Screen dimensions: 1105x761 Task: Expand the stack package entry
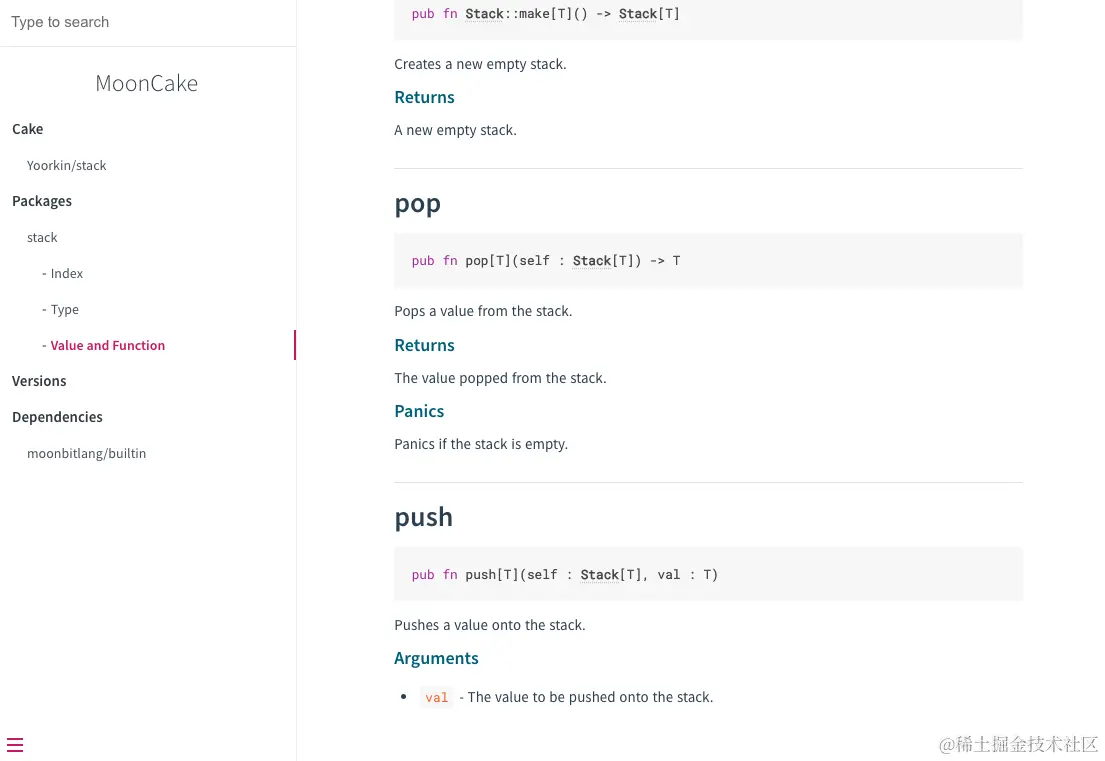(x=42, y=237)
